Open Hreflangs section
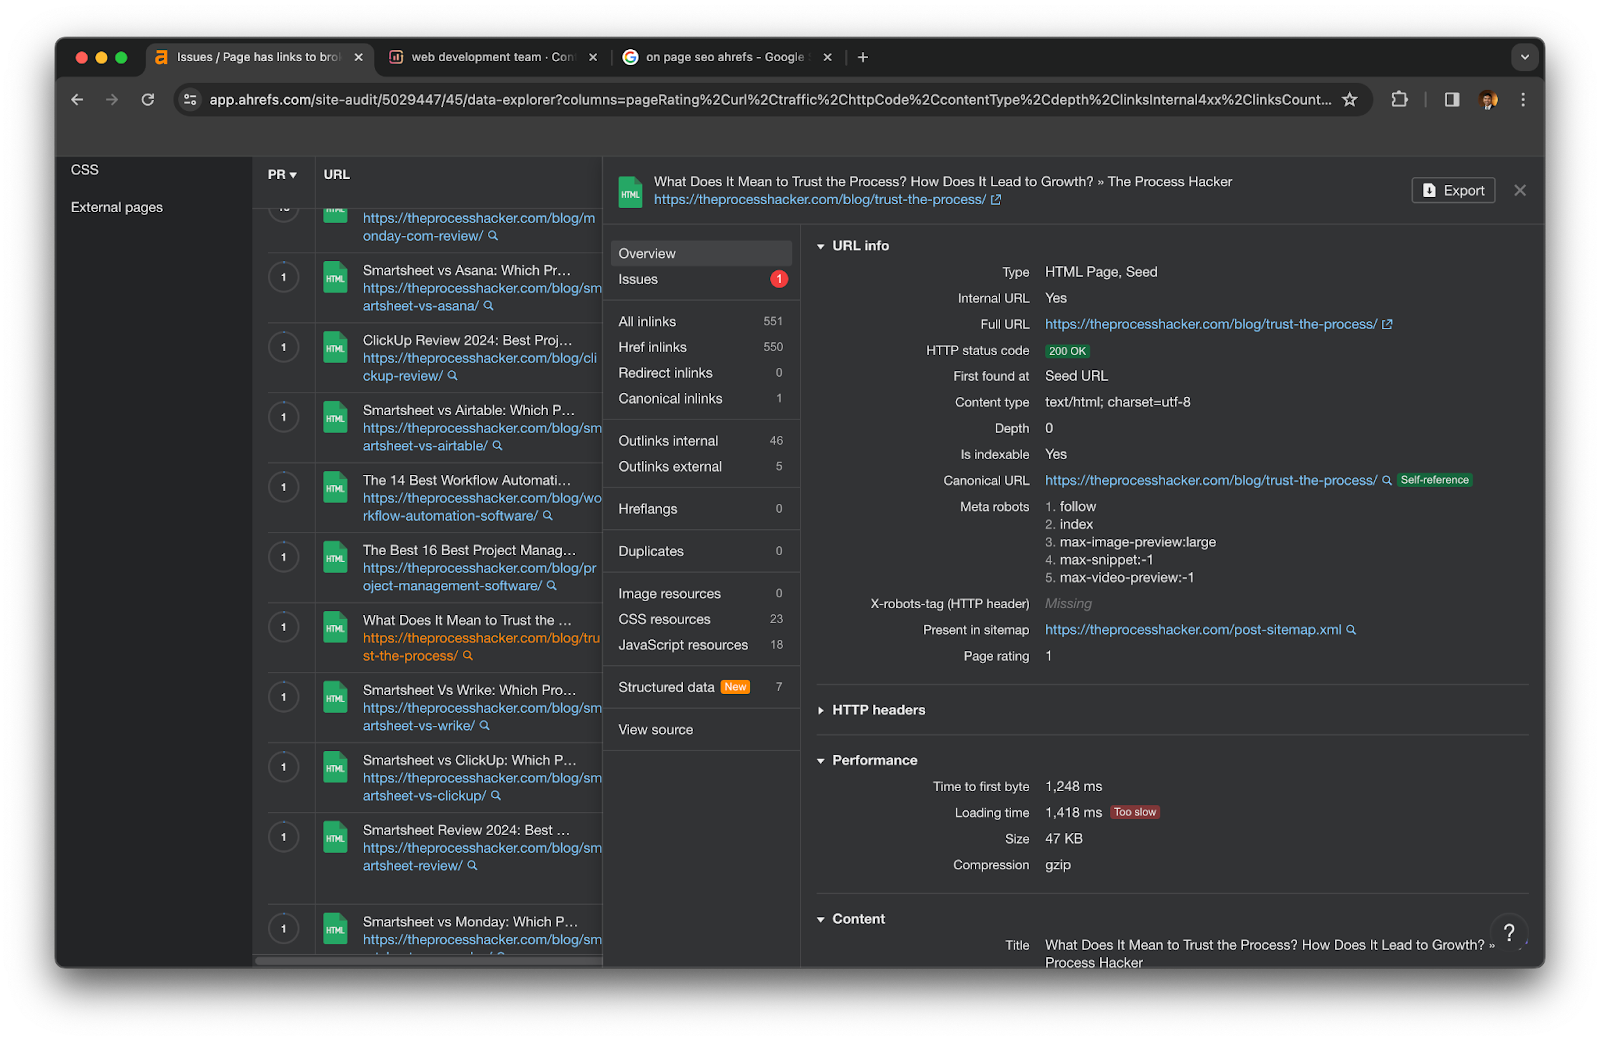1600x1041 pixels. (x=701, y=509)
